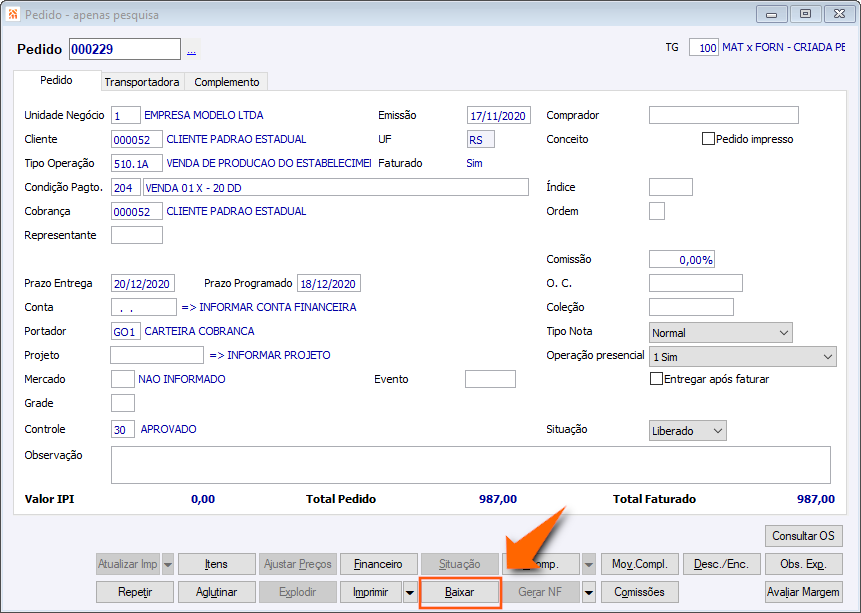Image resolution: width=861 pixels, height=613 pixels.
Task: Click the Avaliar Margem button
Action: tap(803, 592)
